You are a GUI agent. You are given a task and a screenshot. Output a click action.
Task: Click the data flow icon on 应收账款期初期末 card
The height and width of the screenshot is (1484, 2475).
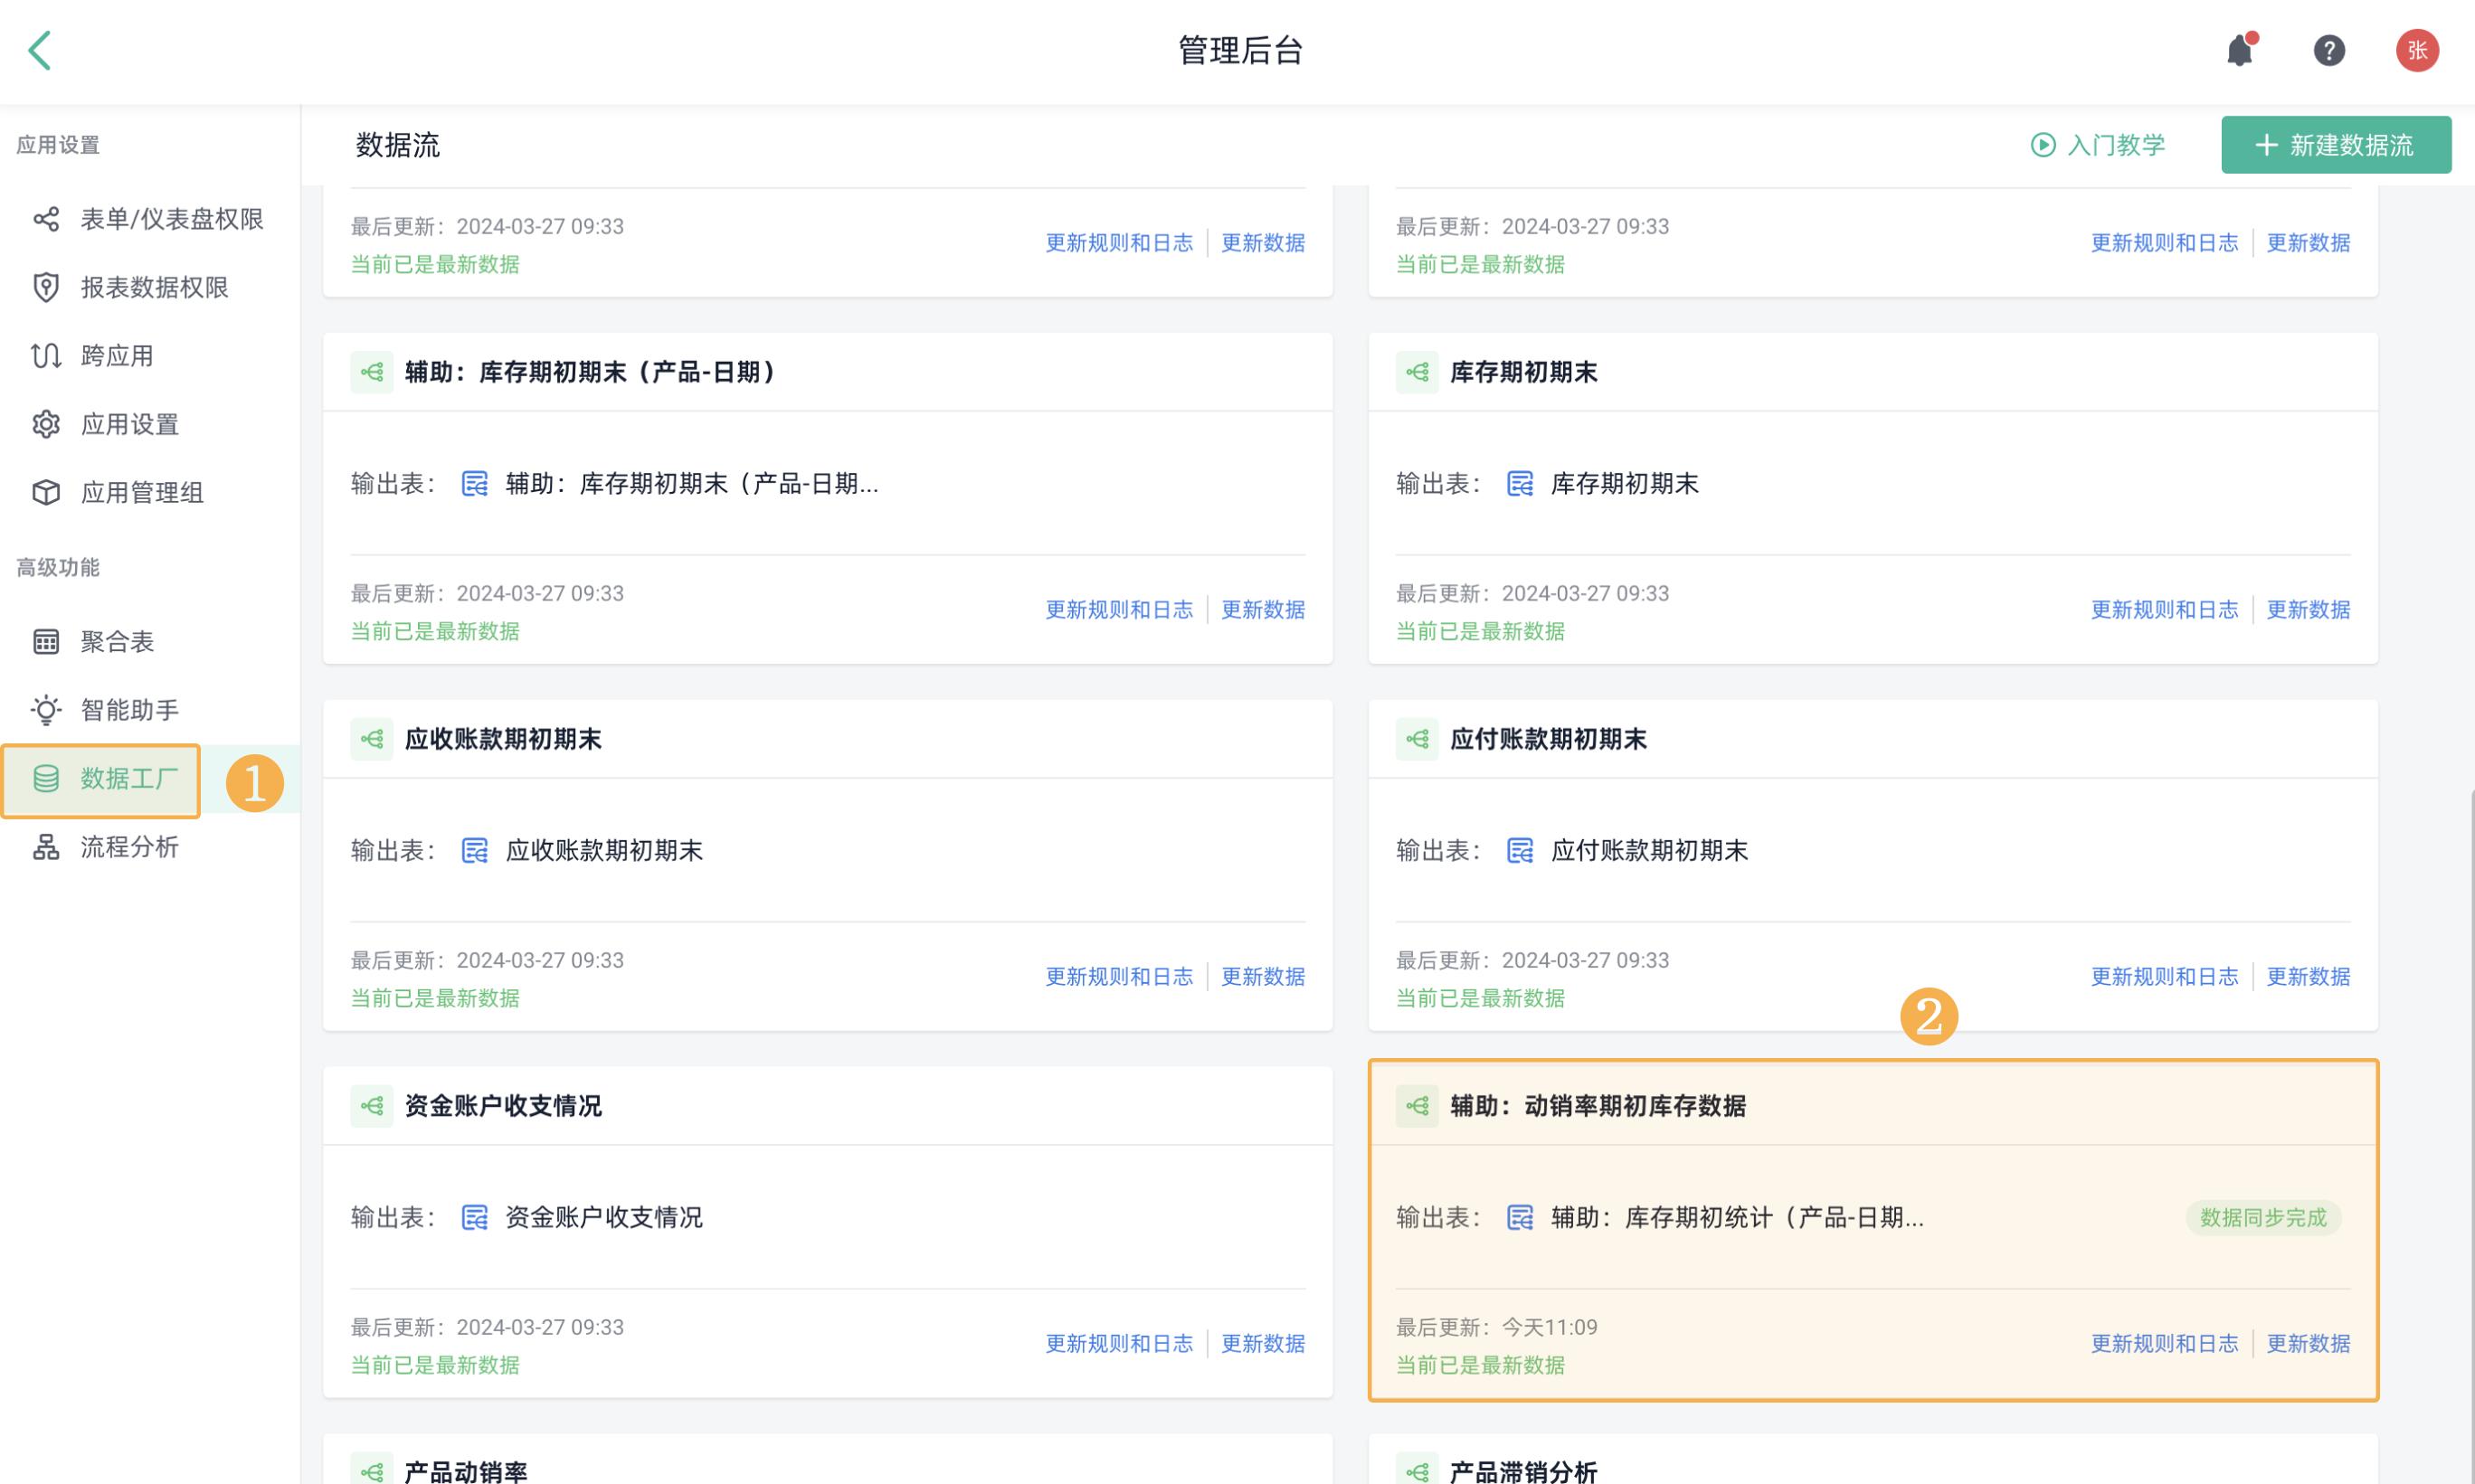(x=371, y=738)
